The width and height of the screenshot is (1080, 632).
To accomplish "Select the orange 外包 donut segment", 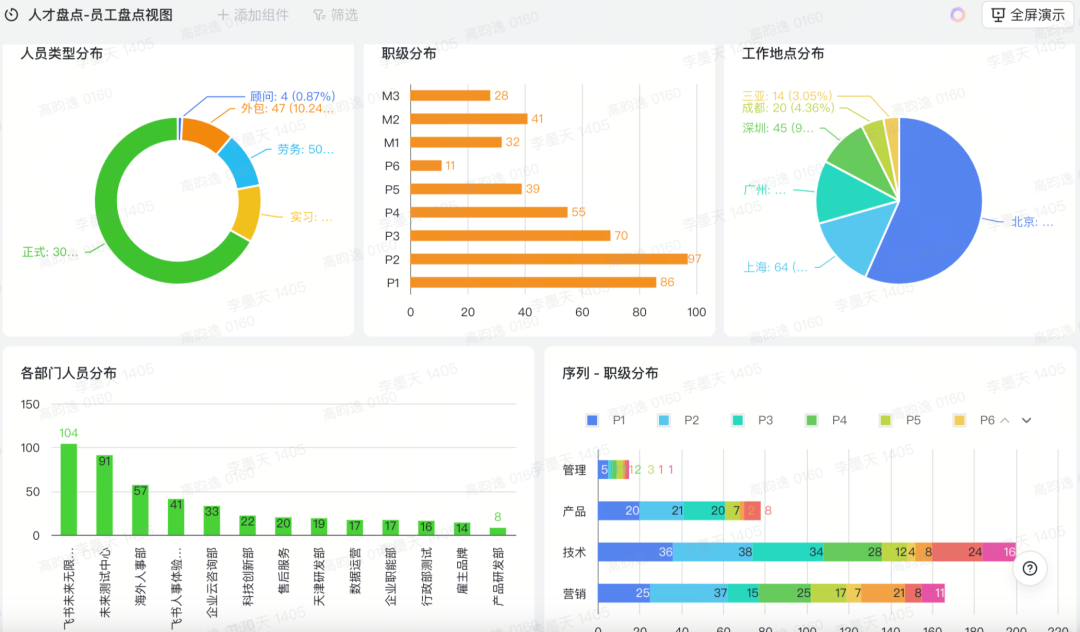I will point(205,134).
